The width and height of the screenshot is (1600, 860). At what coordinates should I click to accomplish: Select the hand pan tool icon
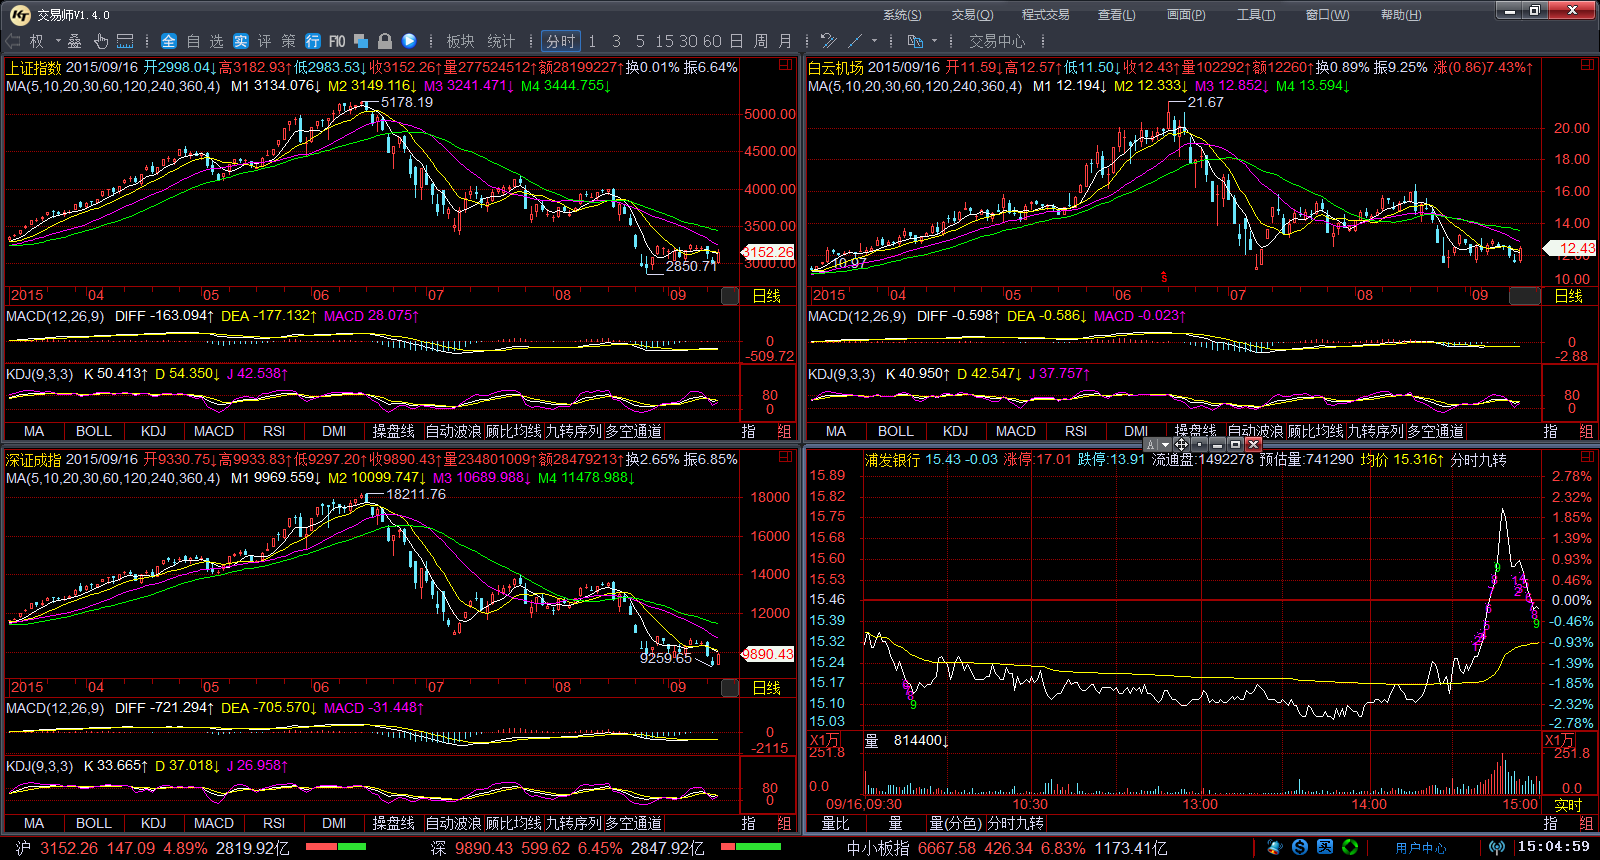pos(100,41)
